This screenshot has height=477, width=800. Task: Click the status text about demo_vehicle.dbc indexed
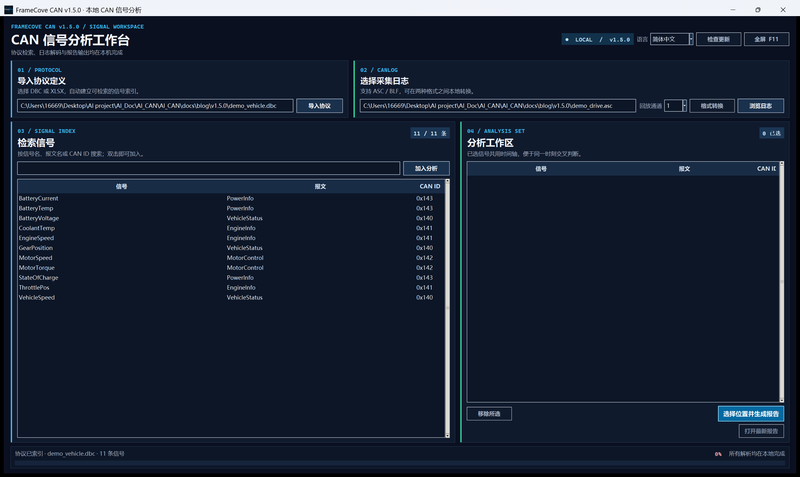69,454
